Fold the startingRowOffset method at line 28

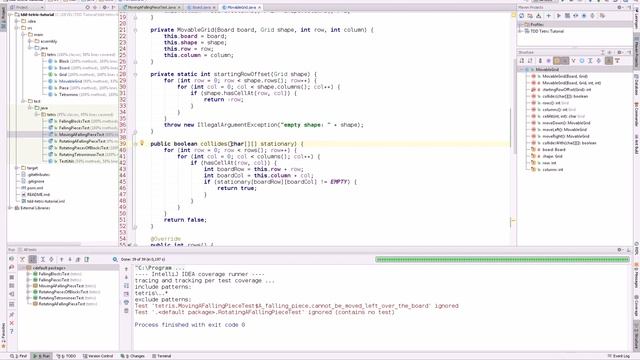135,74
